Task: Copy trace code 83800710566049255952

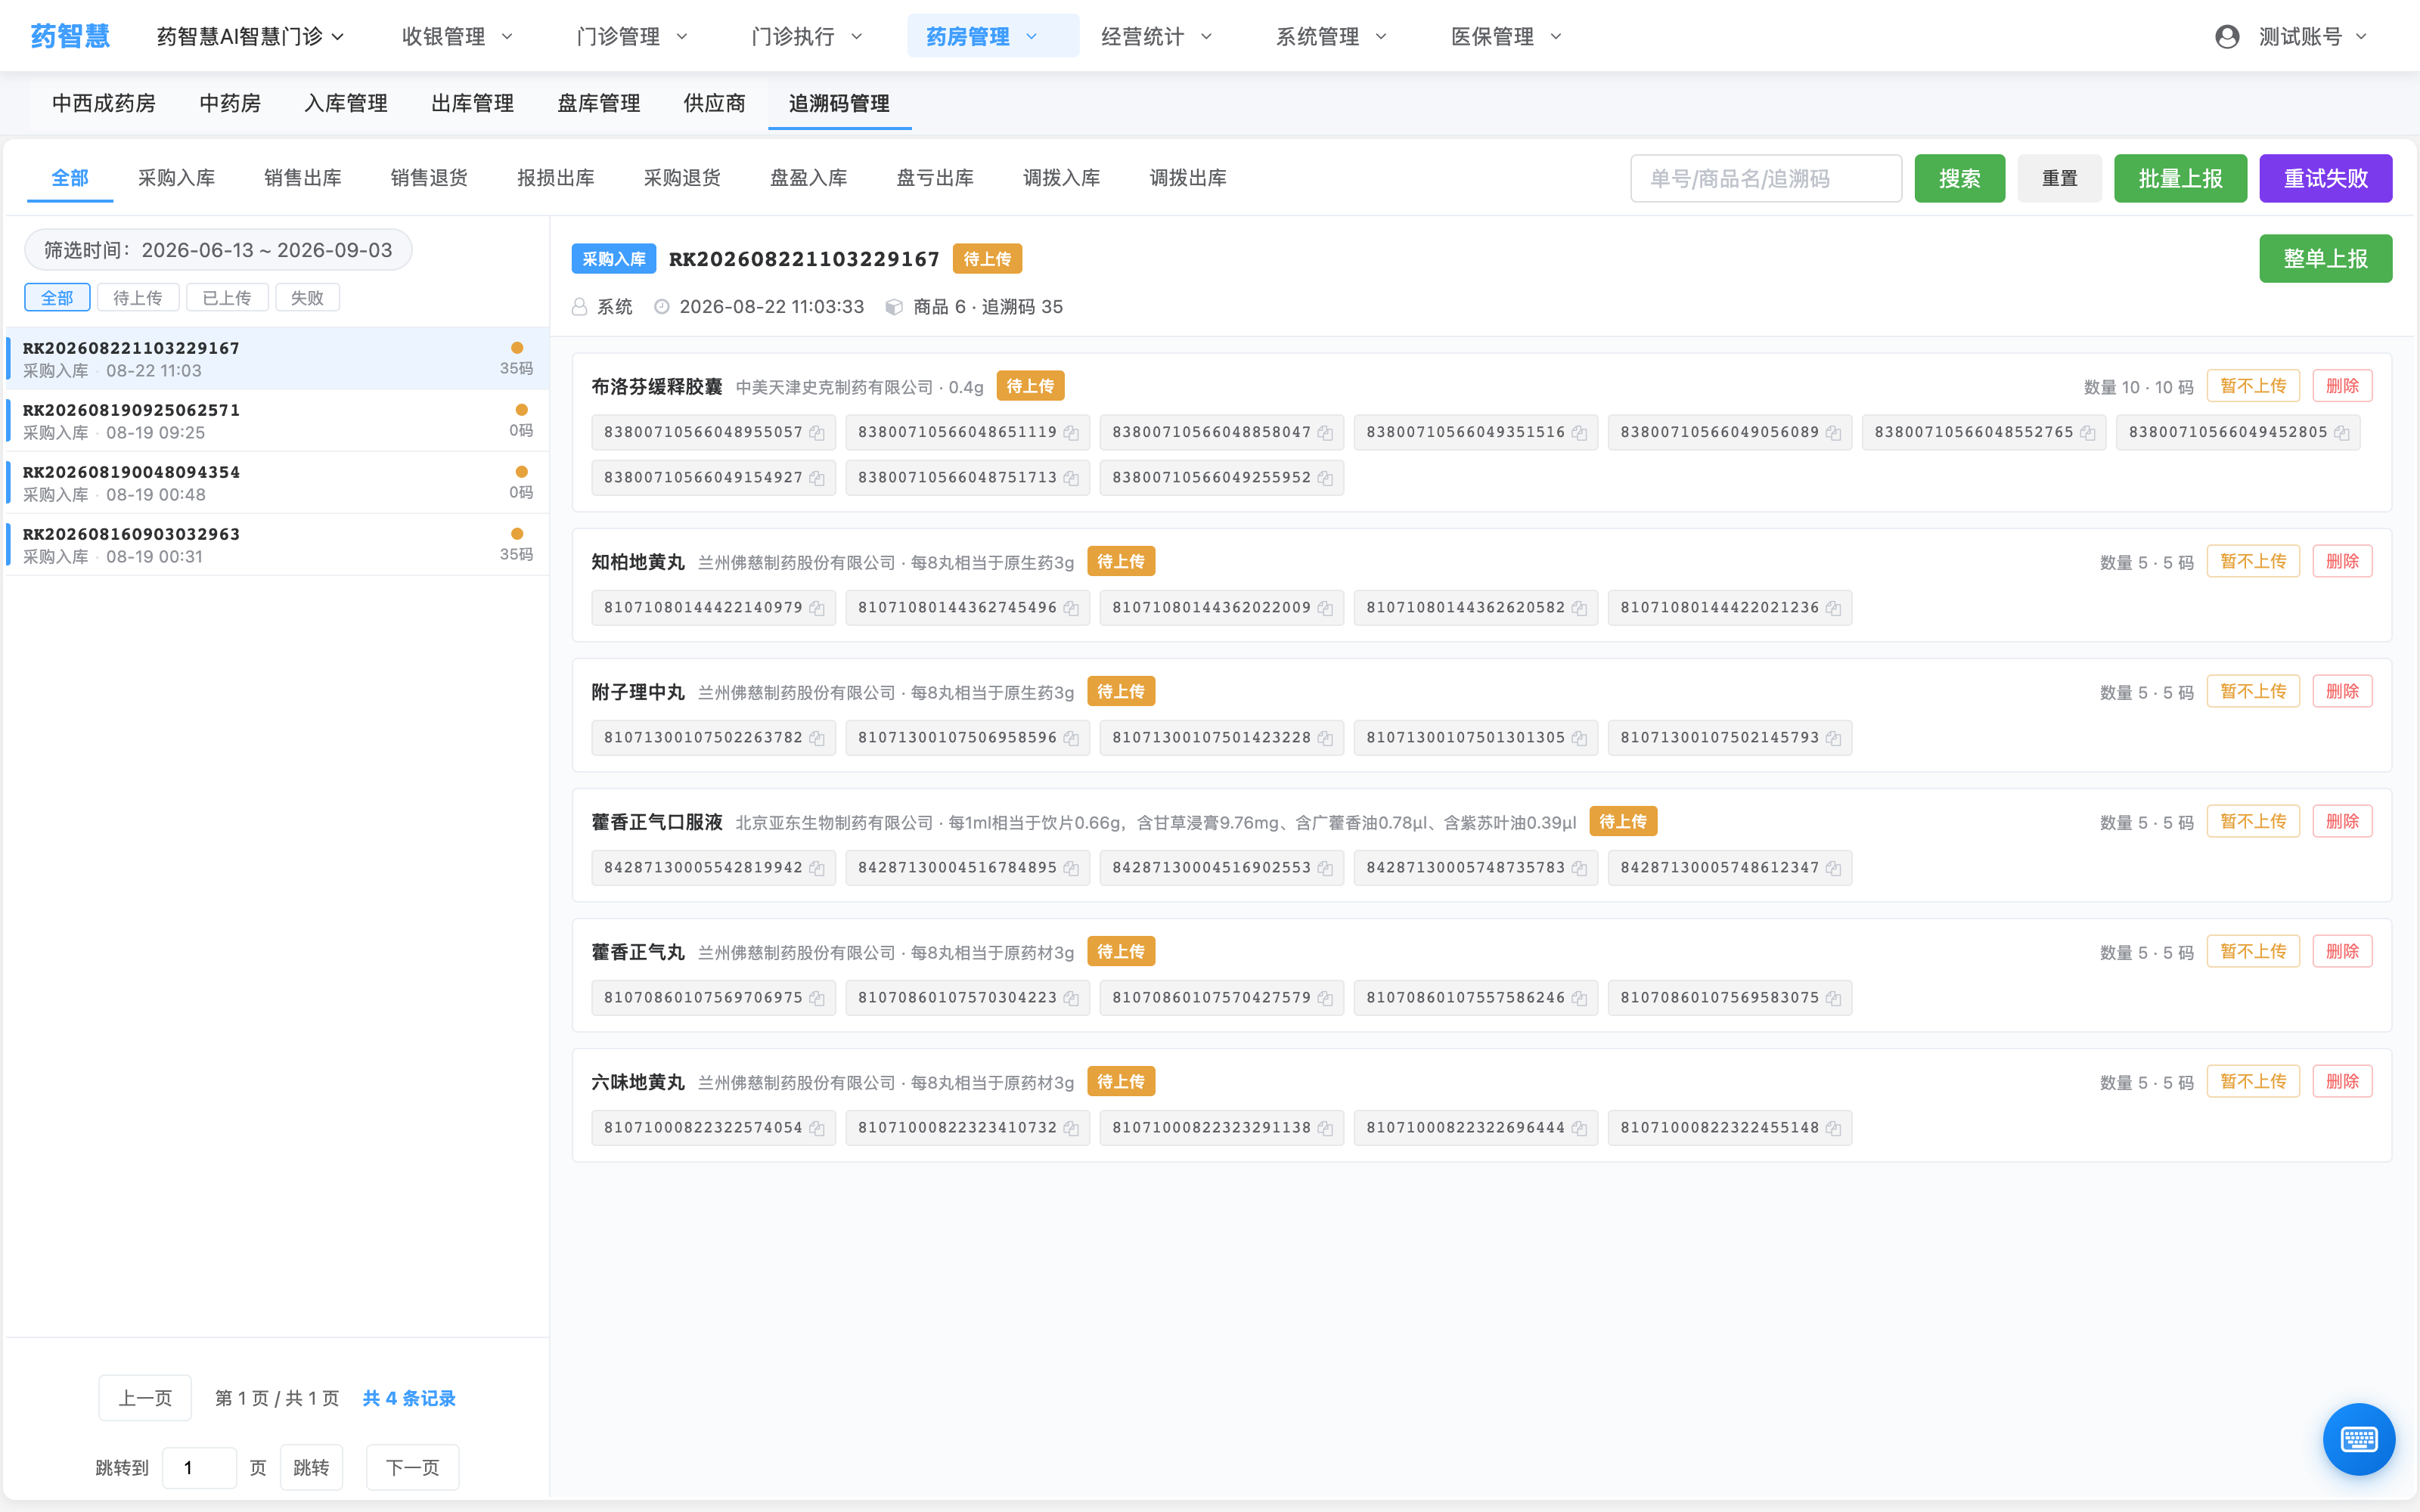Action: click(x=1325, y=478)
